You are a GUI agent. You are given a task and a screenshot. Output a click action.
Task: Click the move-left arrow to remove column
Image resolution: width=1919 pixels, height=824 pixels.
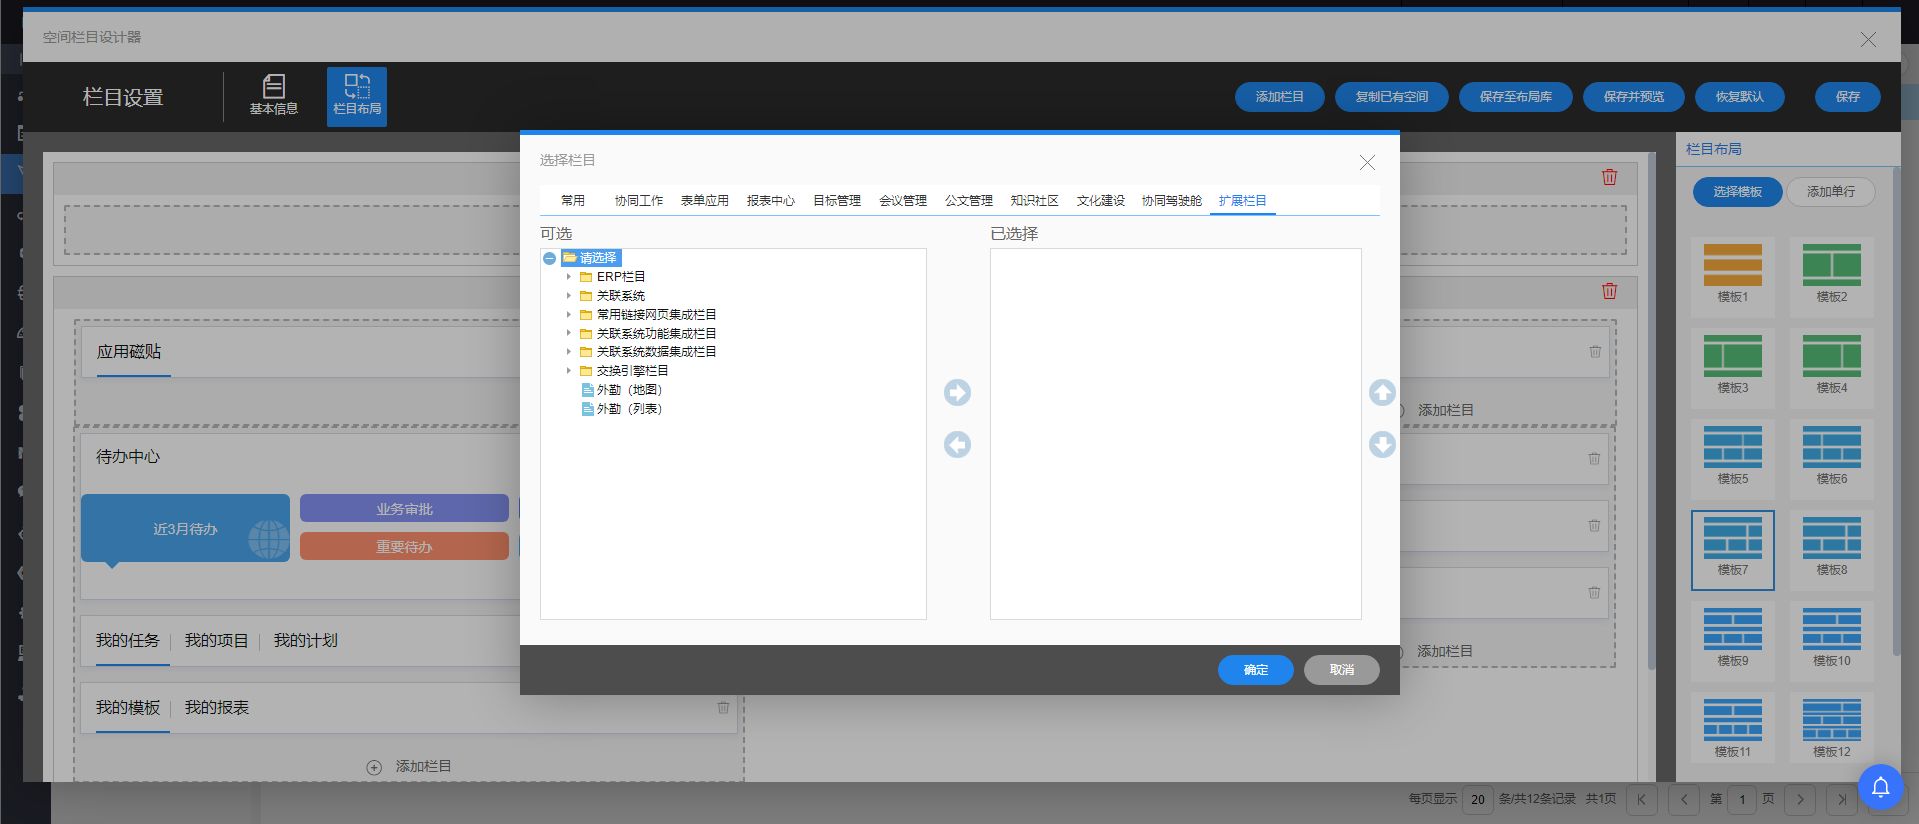(x=957, y=444)
